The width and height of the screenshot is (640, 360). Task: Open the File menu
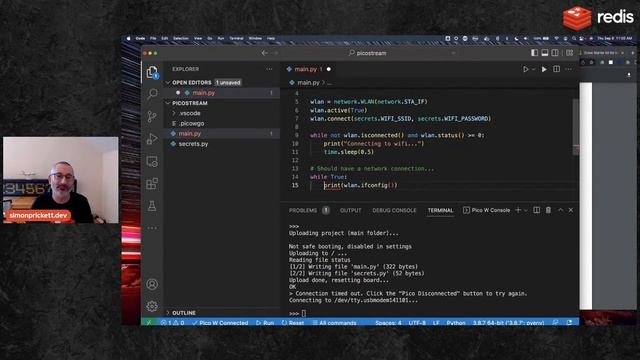[x=153, y=38]
